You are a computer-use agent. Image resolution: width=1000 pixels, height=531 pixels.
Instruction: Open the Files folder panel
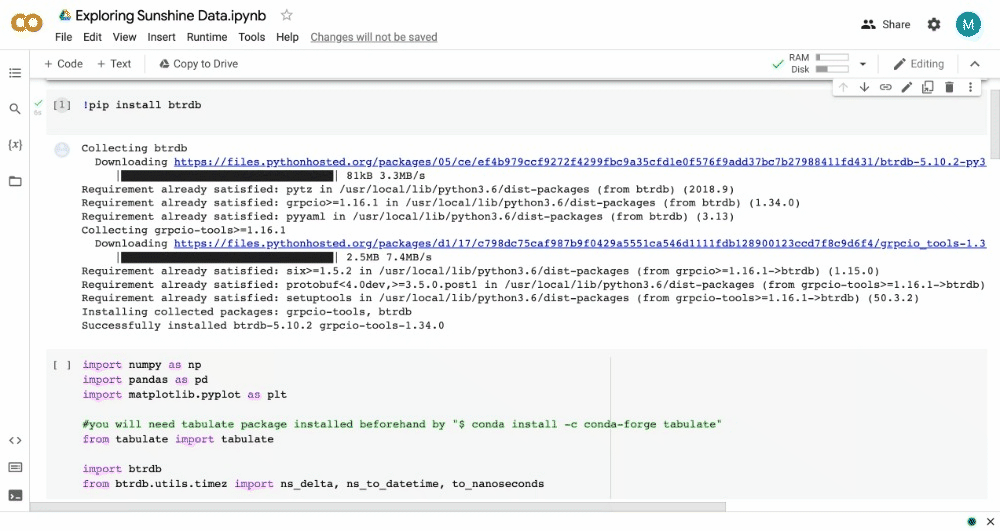pos(15,182)
